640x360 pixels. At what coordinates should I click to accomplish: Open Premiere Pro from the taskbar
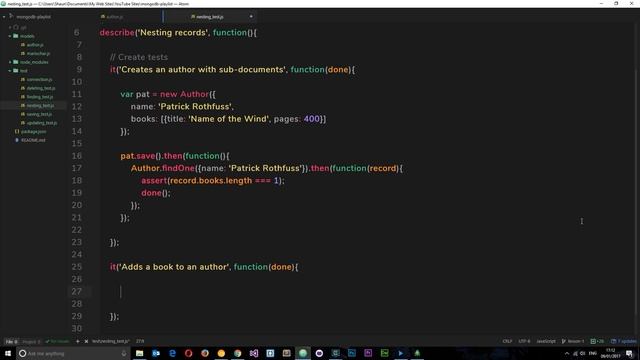368,353
